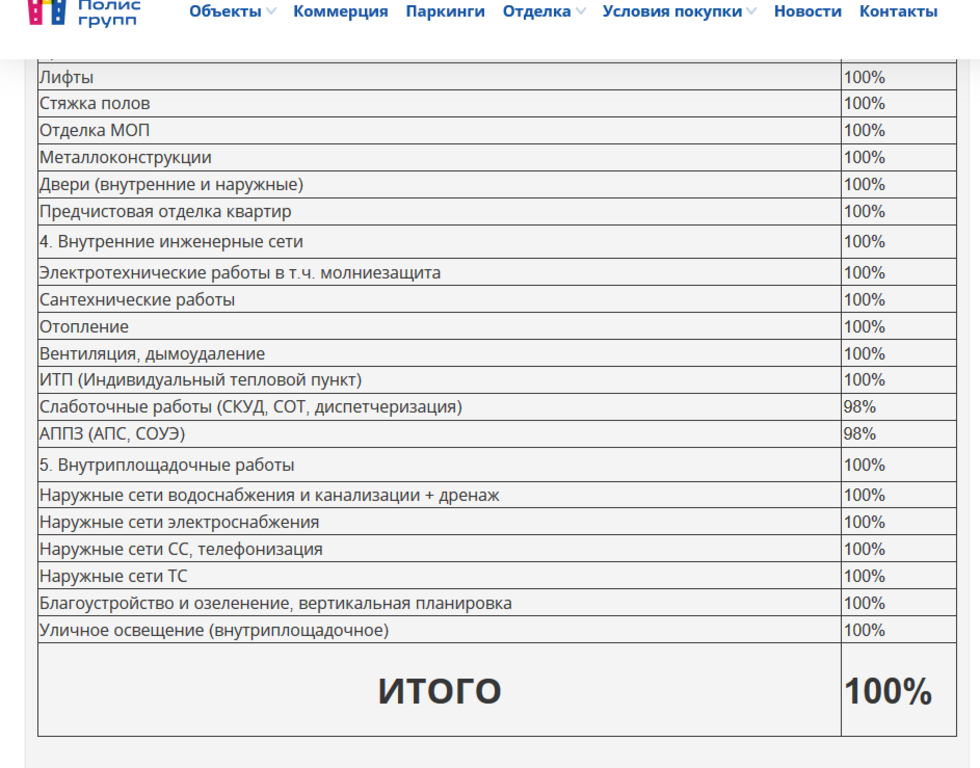
Task: Expand the Объекты dropdown arrow
Action: [271, 11]
